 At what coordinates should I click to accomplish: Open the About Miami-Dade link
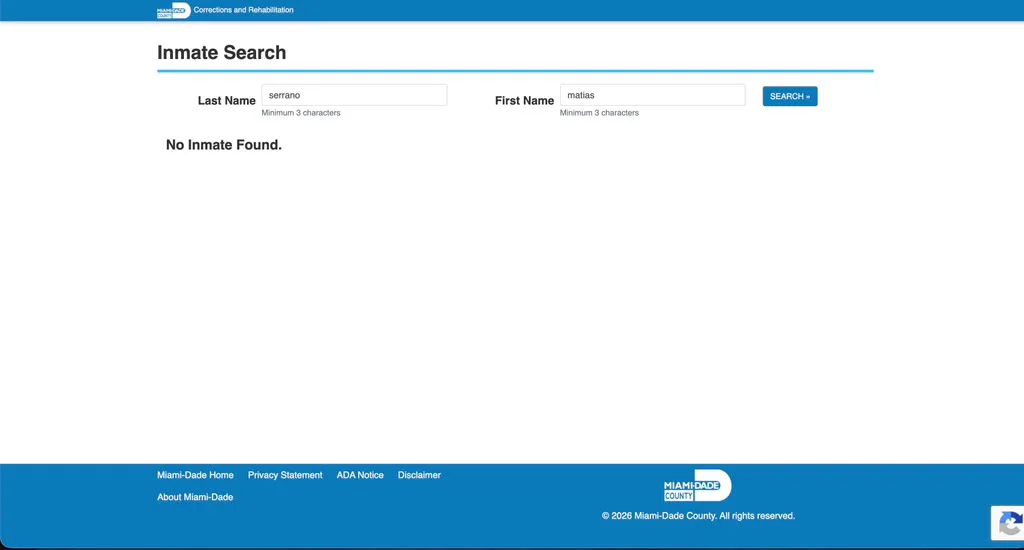tap(195, 497)
